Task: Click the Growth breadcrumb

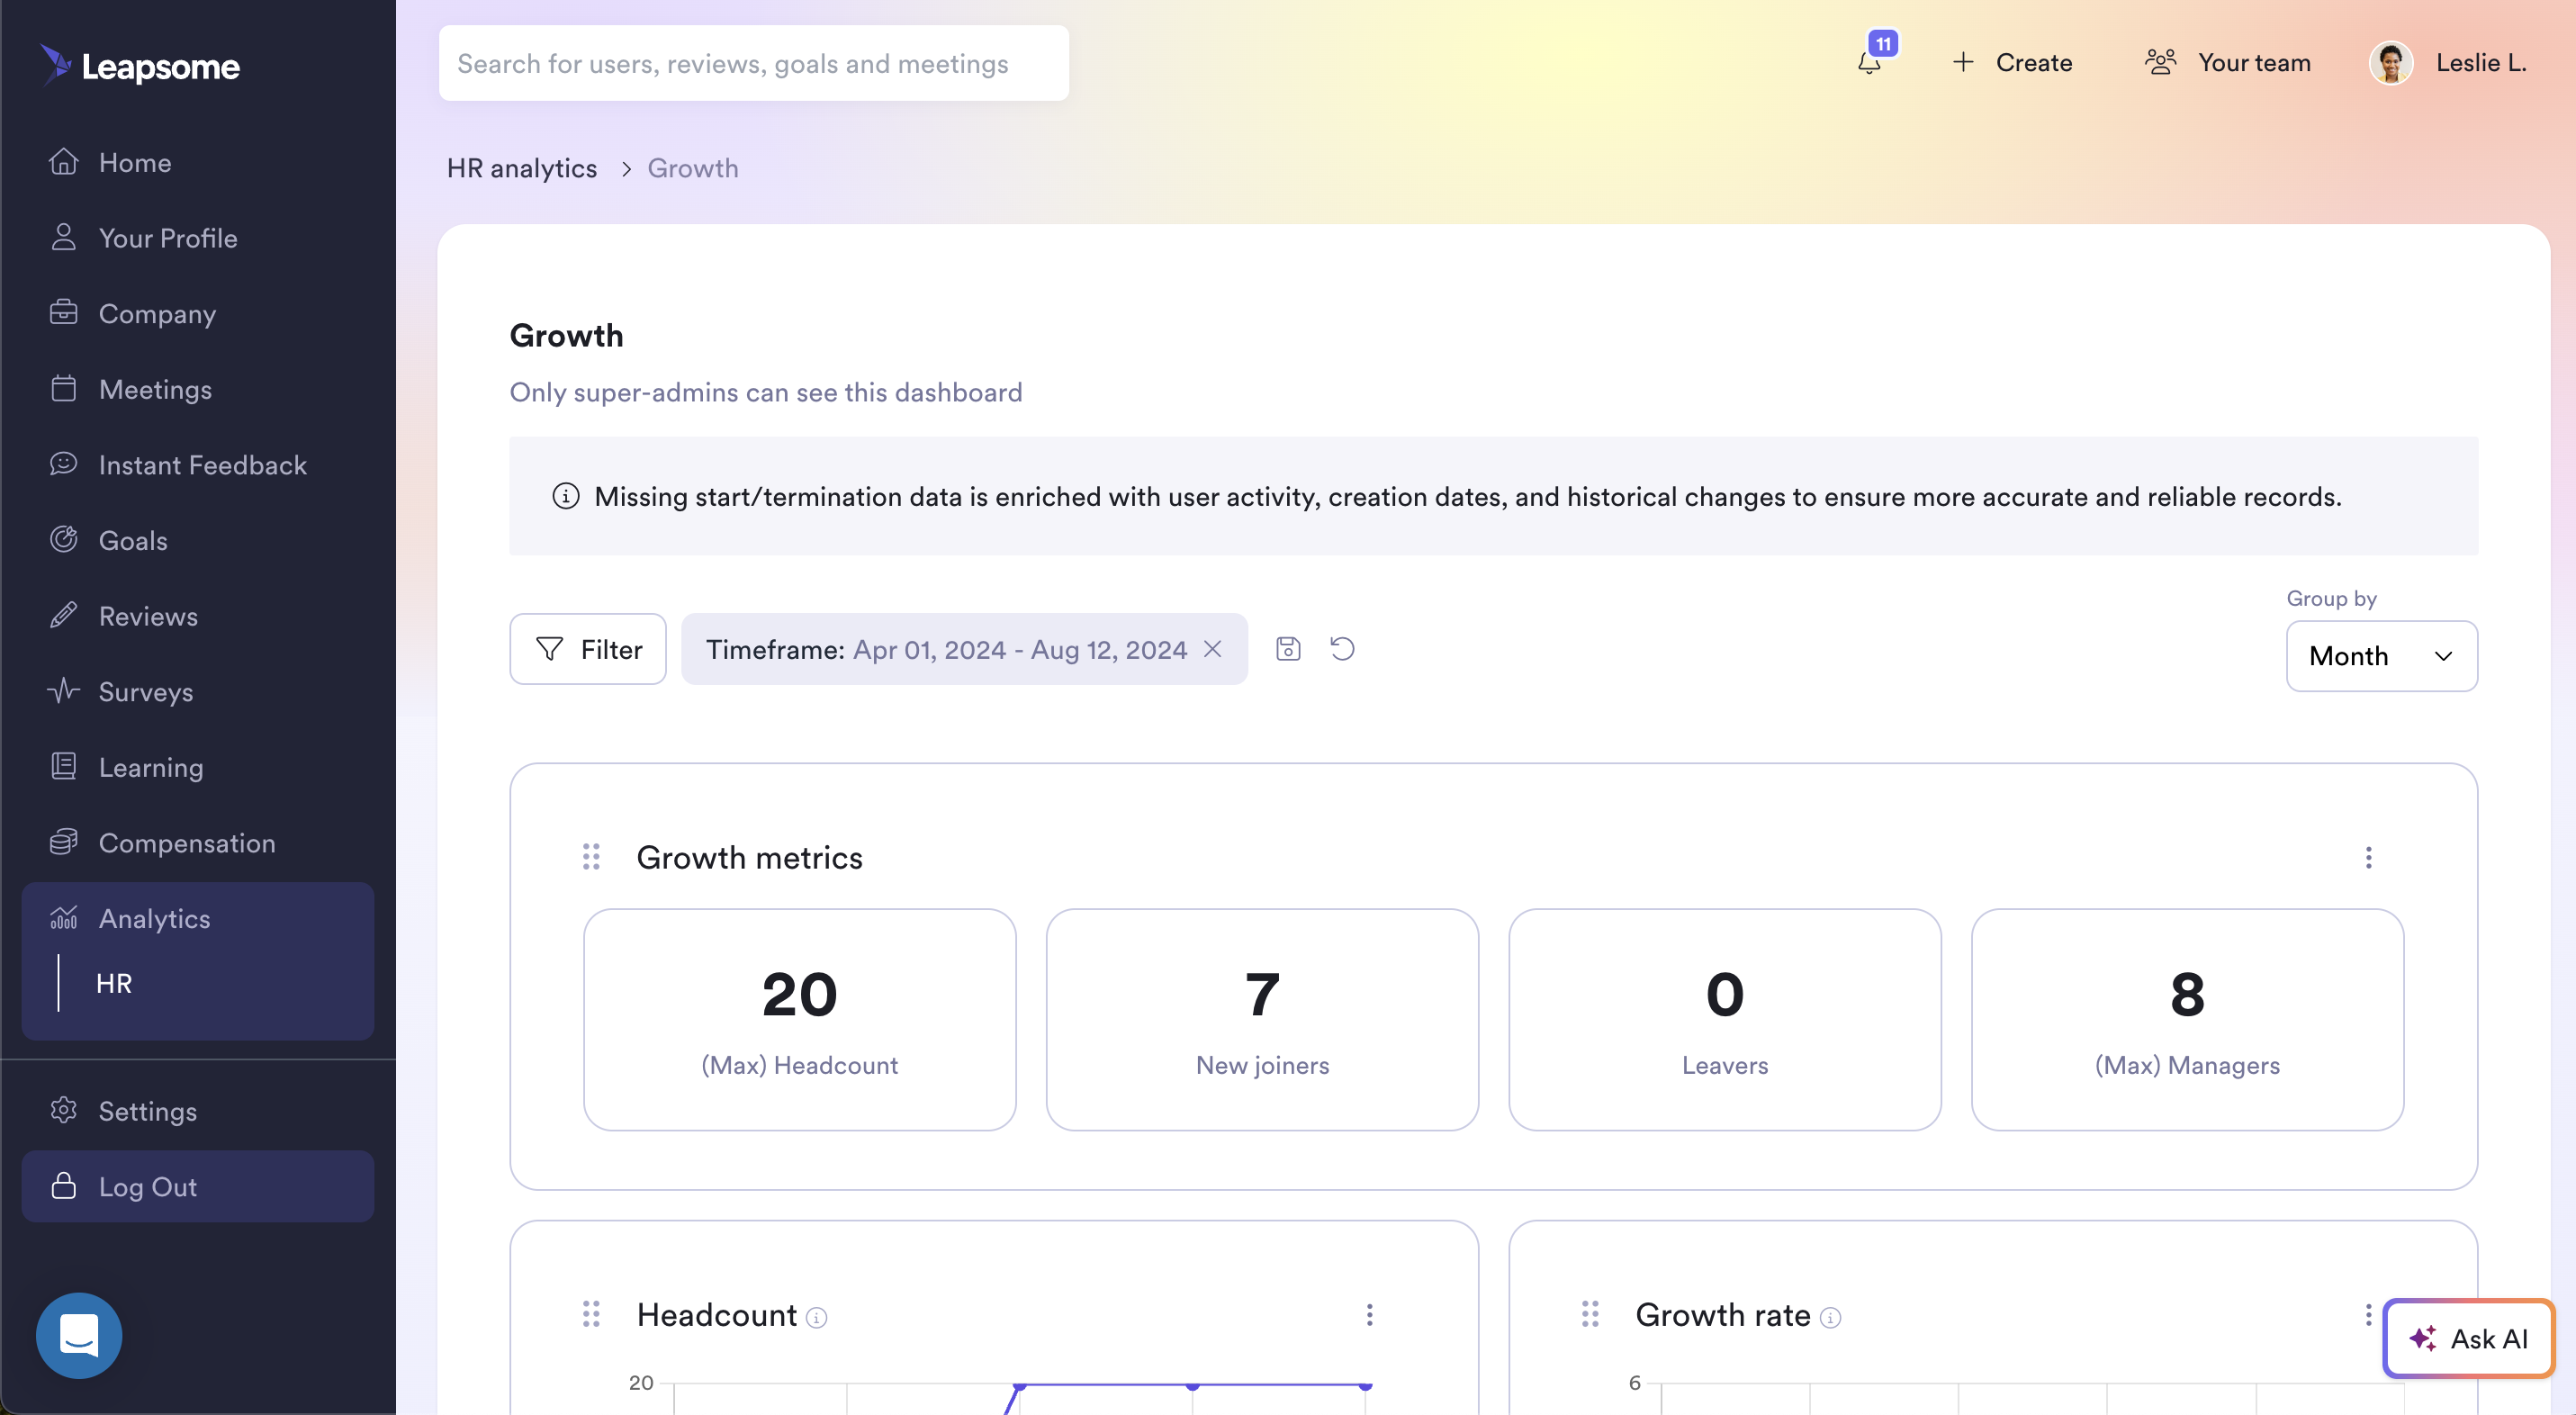Action: (692, 168)
